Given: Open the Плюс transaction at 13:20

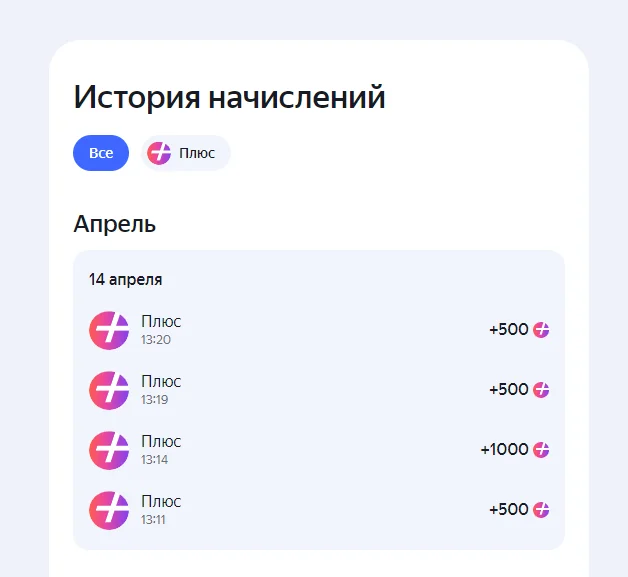Looking at the screenshot, I should [319, 330].
